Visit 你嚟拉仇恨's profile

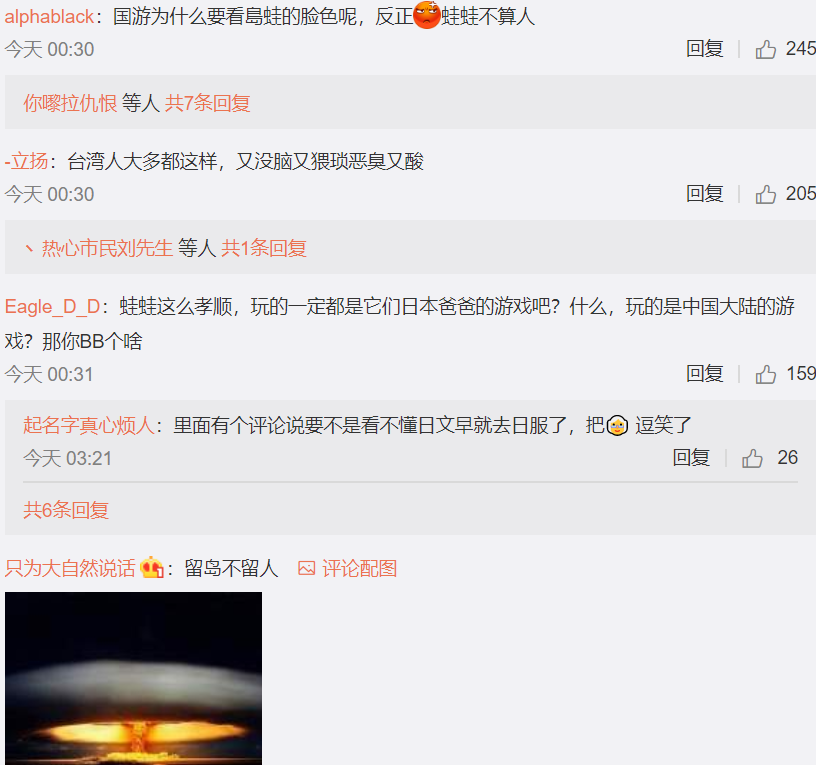(x=70, y=103)
